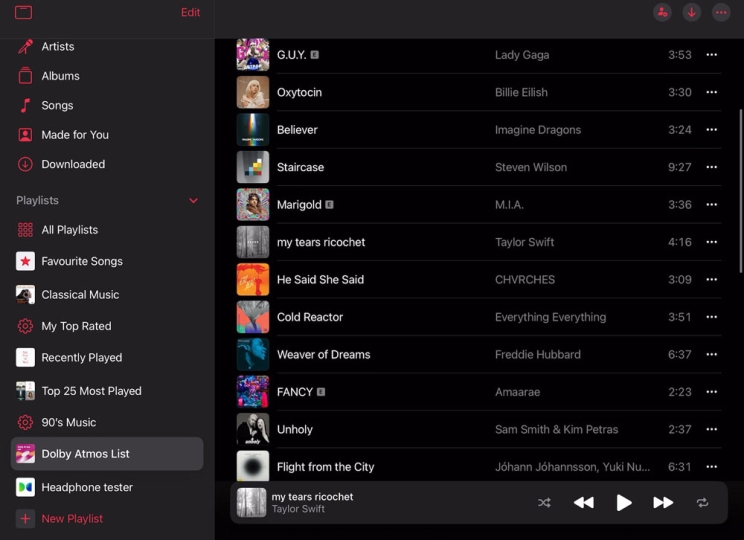Screen dimensions: 744x540
Task: Click the New Playlist plus icon
Action: click(x=25, y=519)
